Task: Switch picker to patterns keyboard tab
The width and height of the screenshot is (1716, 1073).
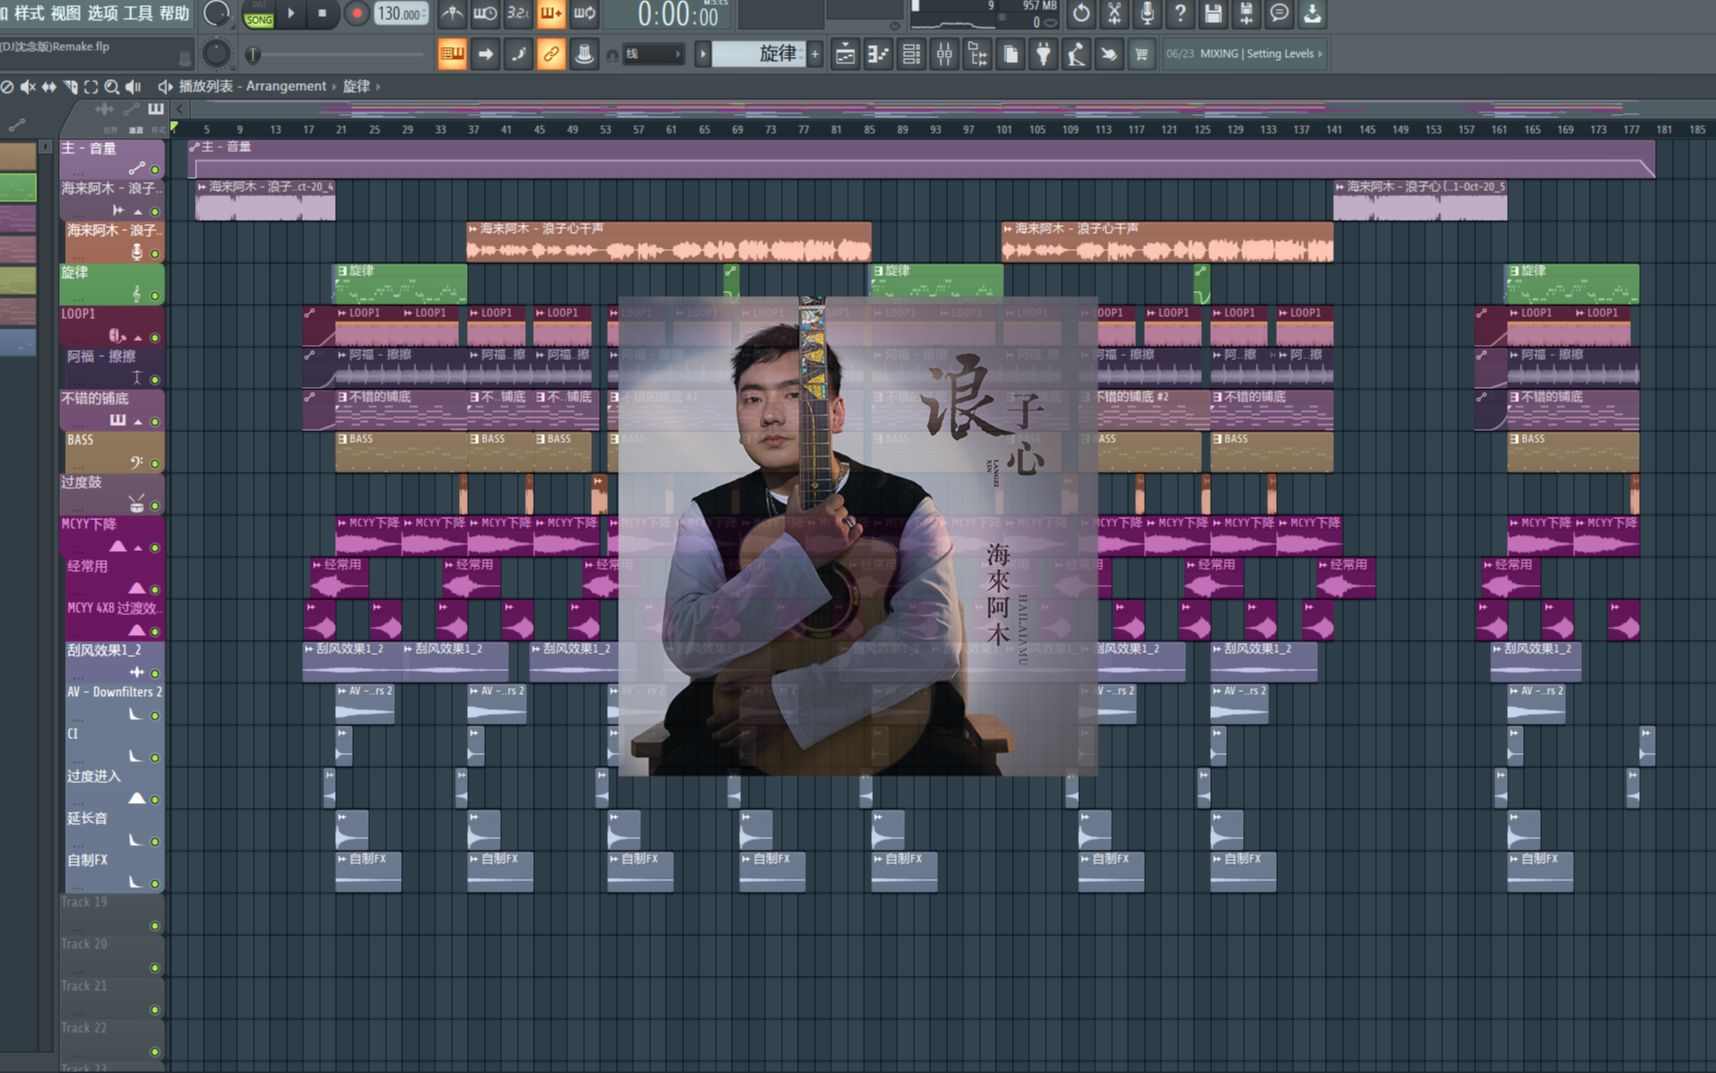Action: pyautogui.click(x=155, y=109)
